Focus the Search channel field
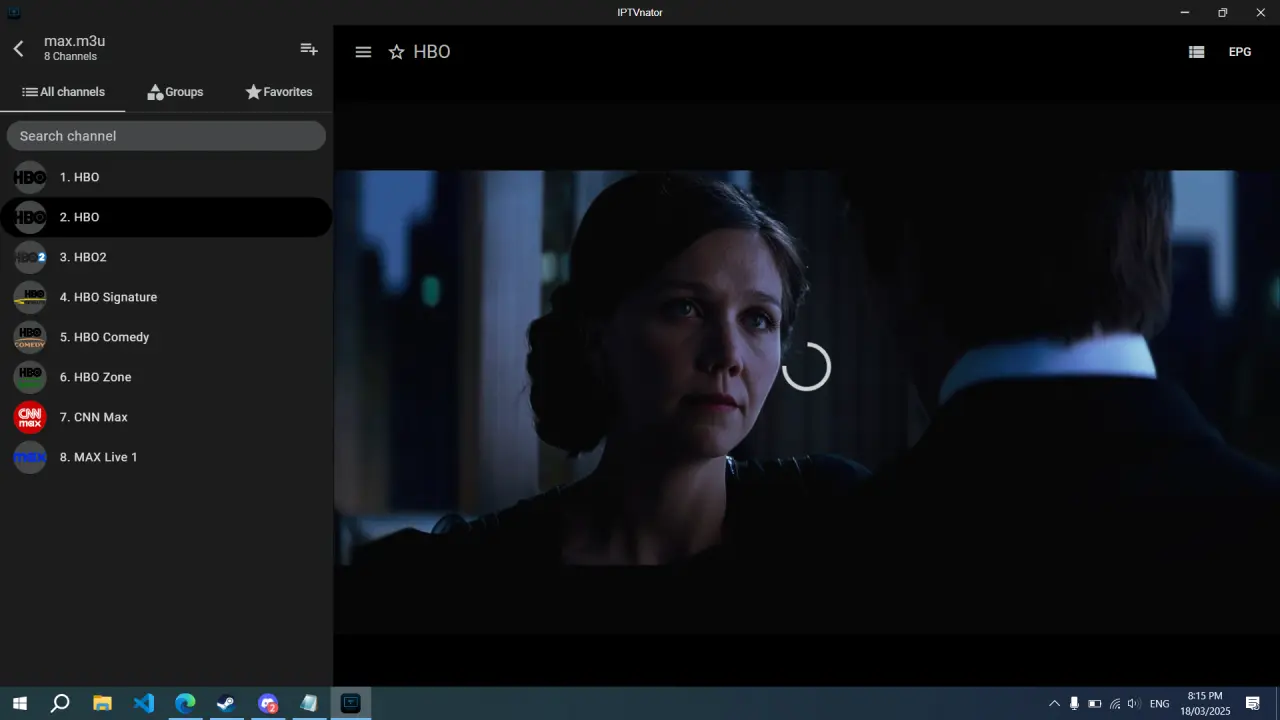The image size is (1280, 720). 166,136
